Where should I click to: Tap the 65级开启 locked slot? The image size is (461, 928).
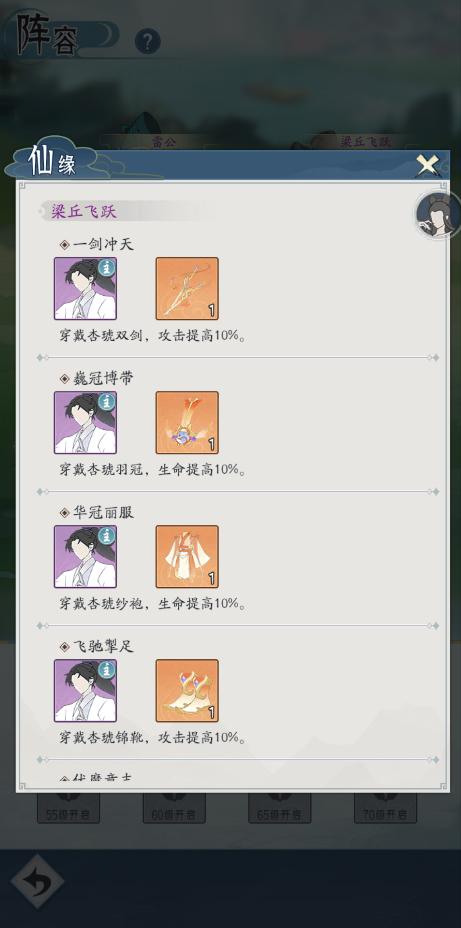click(280, 808)
